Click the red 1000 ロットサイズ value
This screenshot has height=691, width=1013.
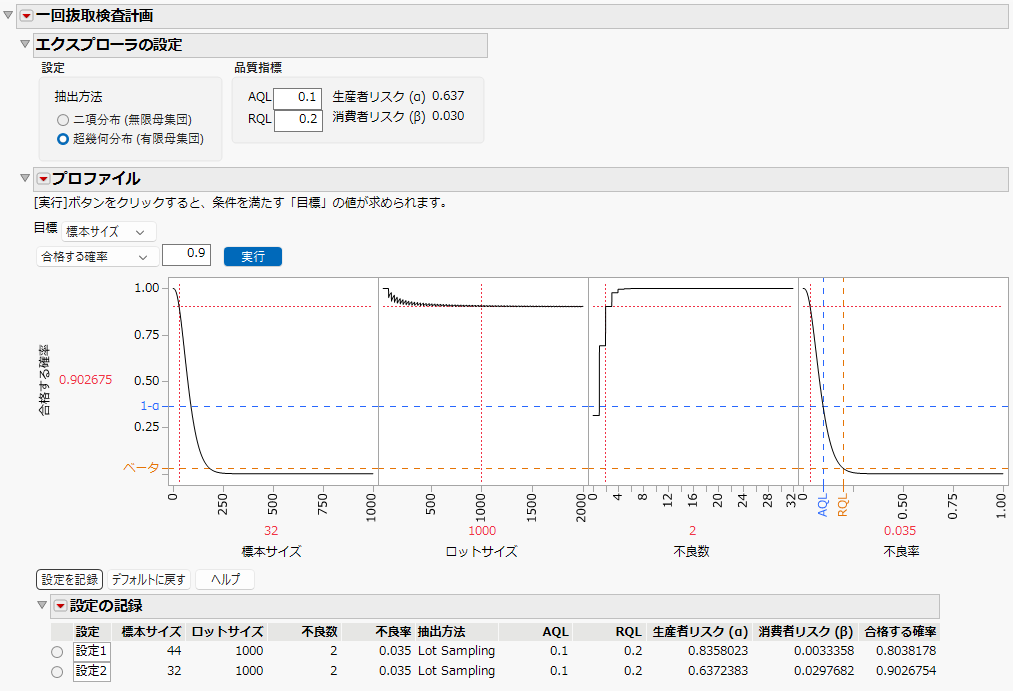(x=482, y=531)
